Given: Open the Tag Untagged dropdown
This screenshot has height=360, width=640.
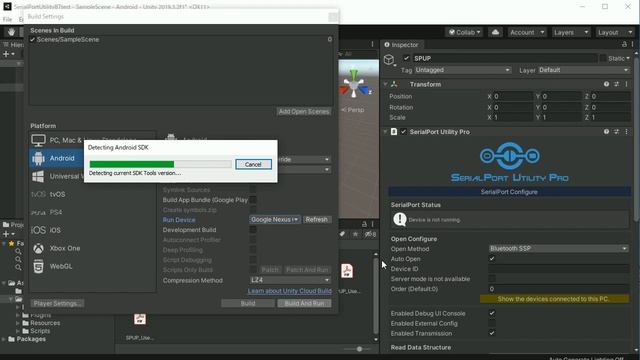Looking at the screenshot, I should coord(462,70).
